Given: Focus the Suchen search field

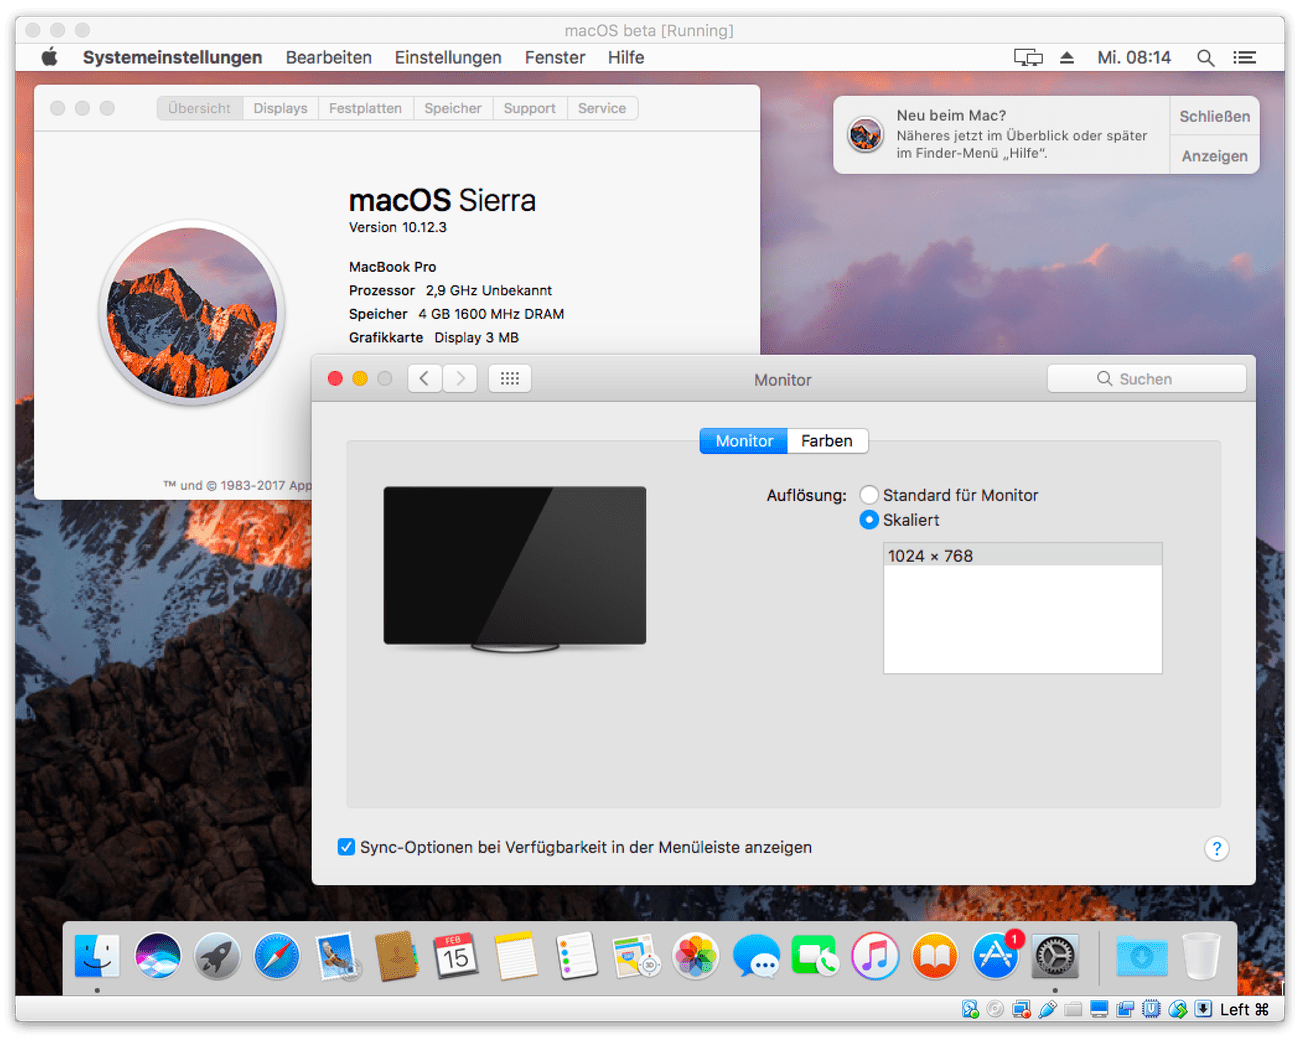Looking at the screenshot, I should point(1147,379).
